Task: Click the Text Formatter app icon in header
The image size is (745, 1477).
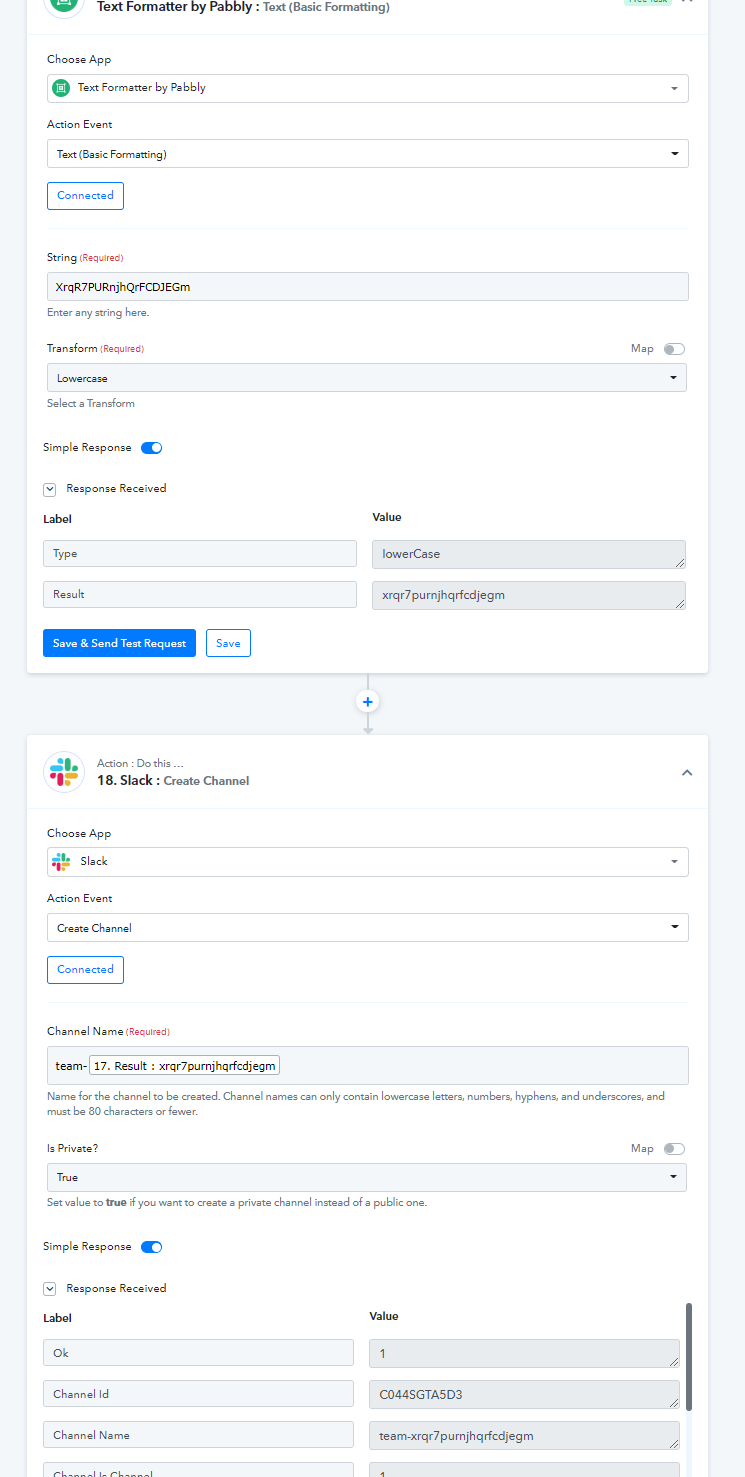Action: (64, 4)
